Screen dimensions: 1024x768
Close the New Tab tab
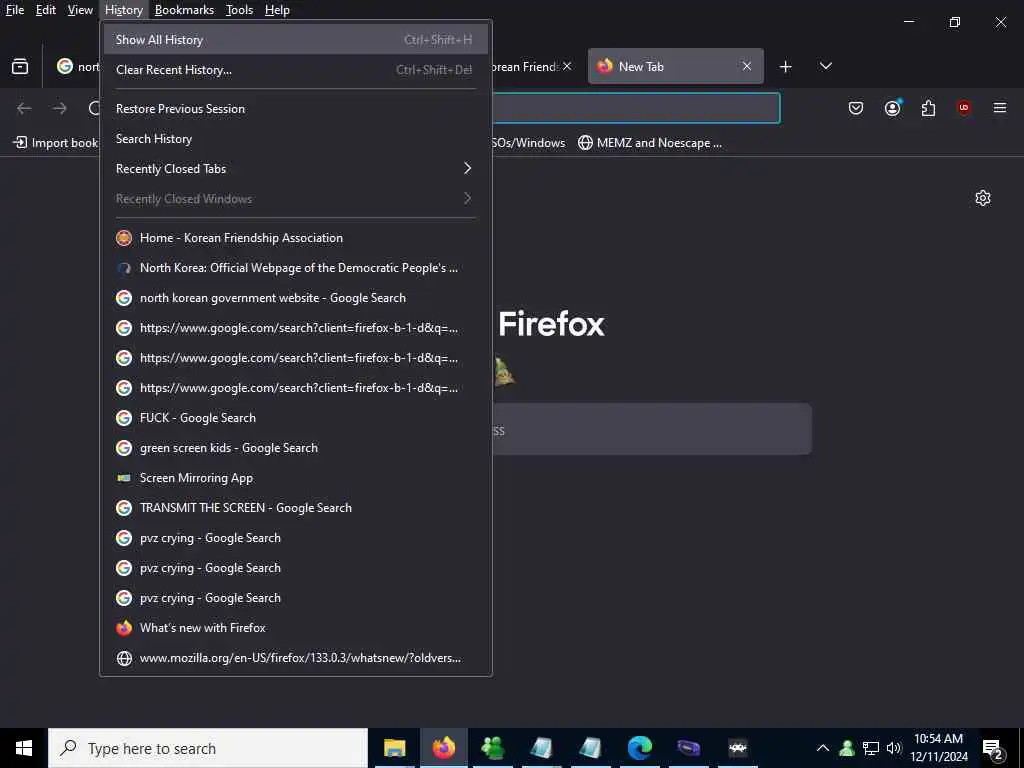click(x=746, y=66)
